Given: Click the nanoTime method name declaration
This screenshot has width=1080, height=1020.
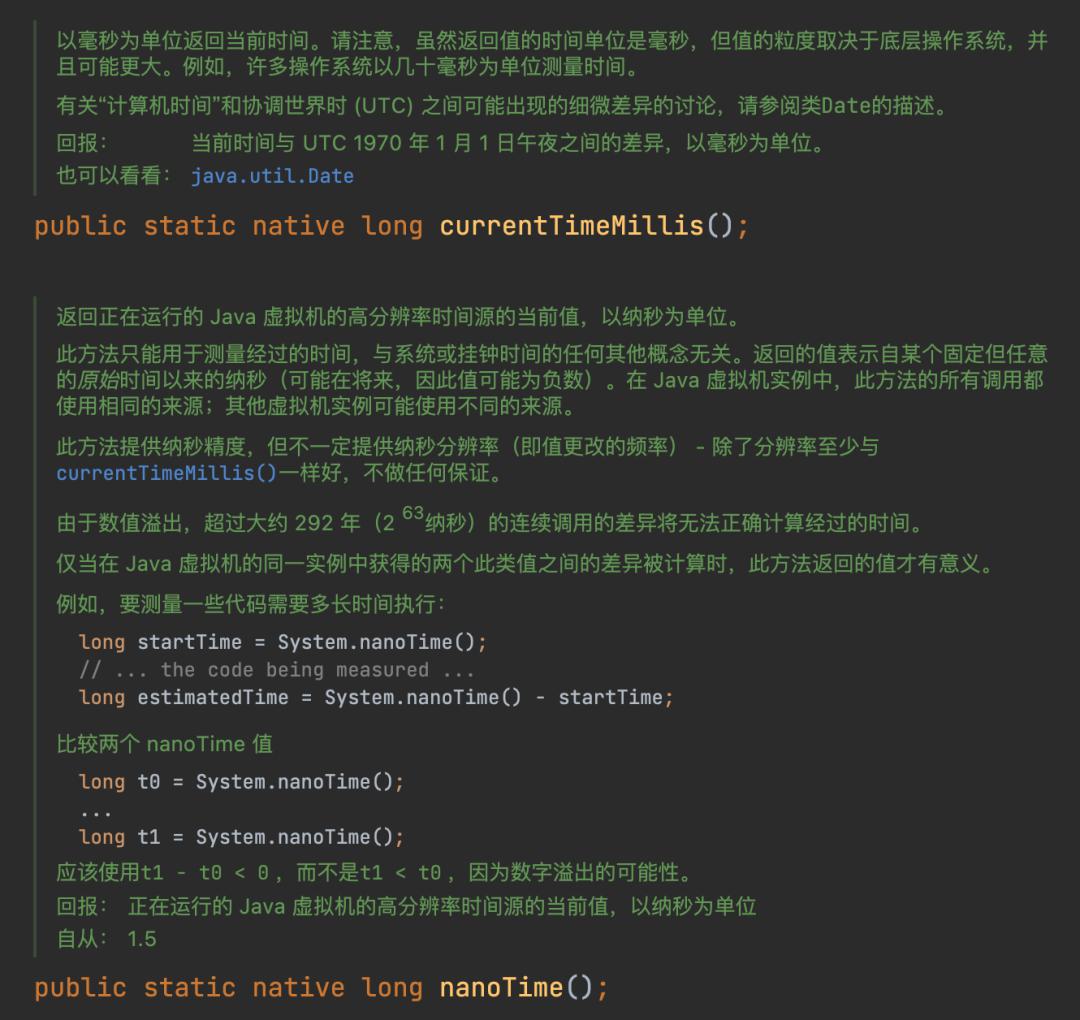Looking at the screenshot, I should pyautogui.click(x=501, y=987).
